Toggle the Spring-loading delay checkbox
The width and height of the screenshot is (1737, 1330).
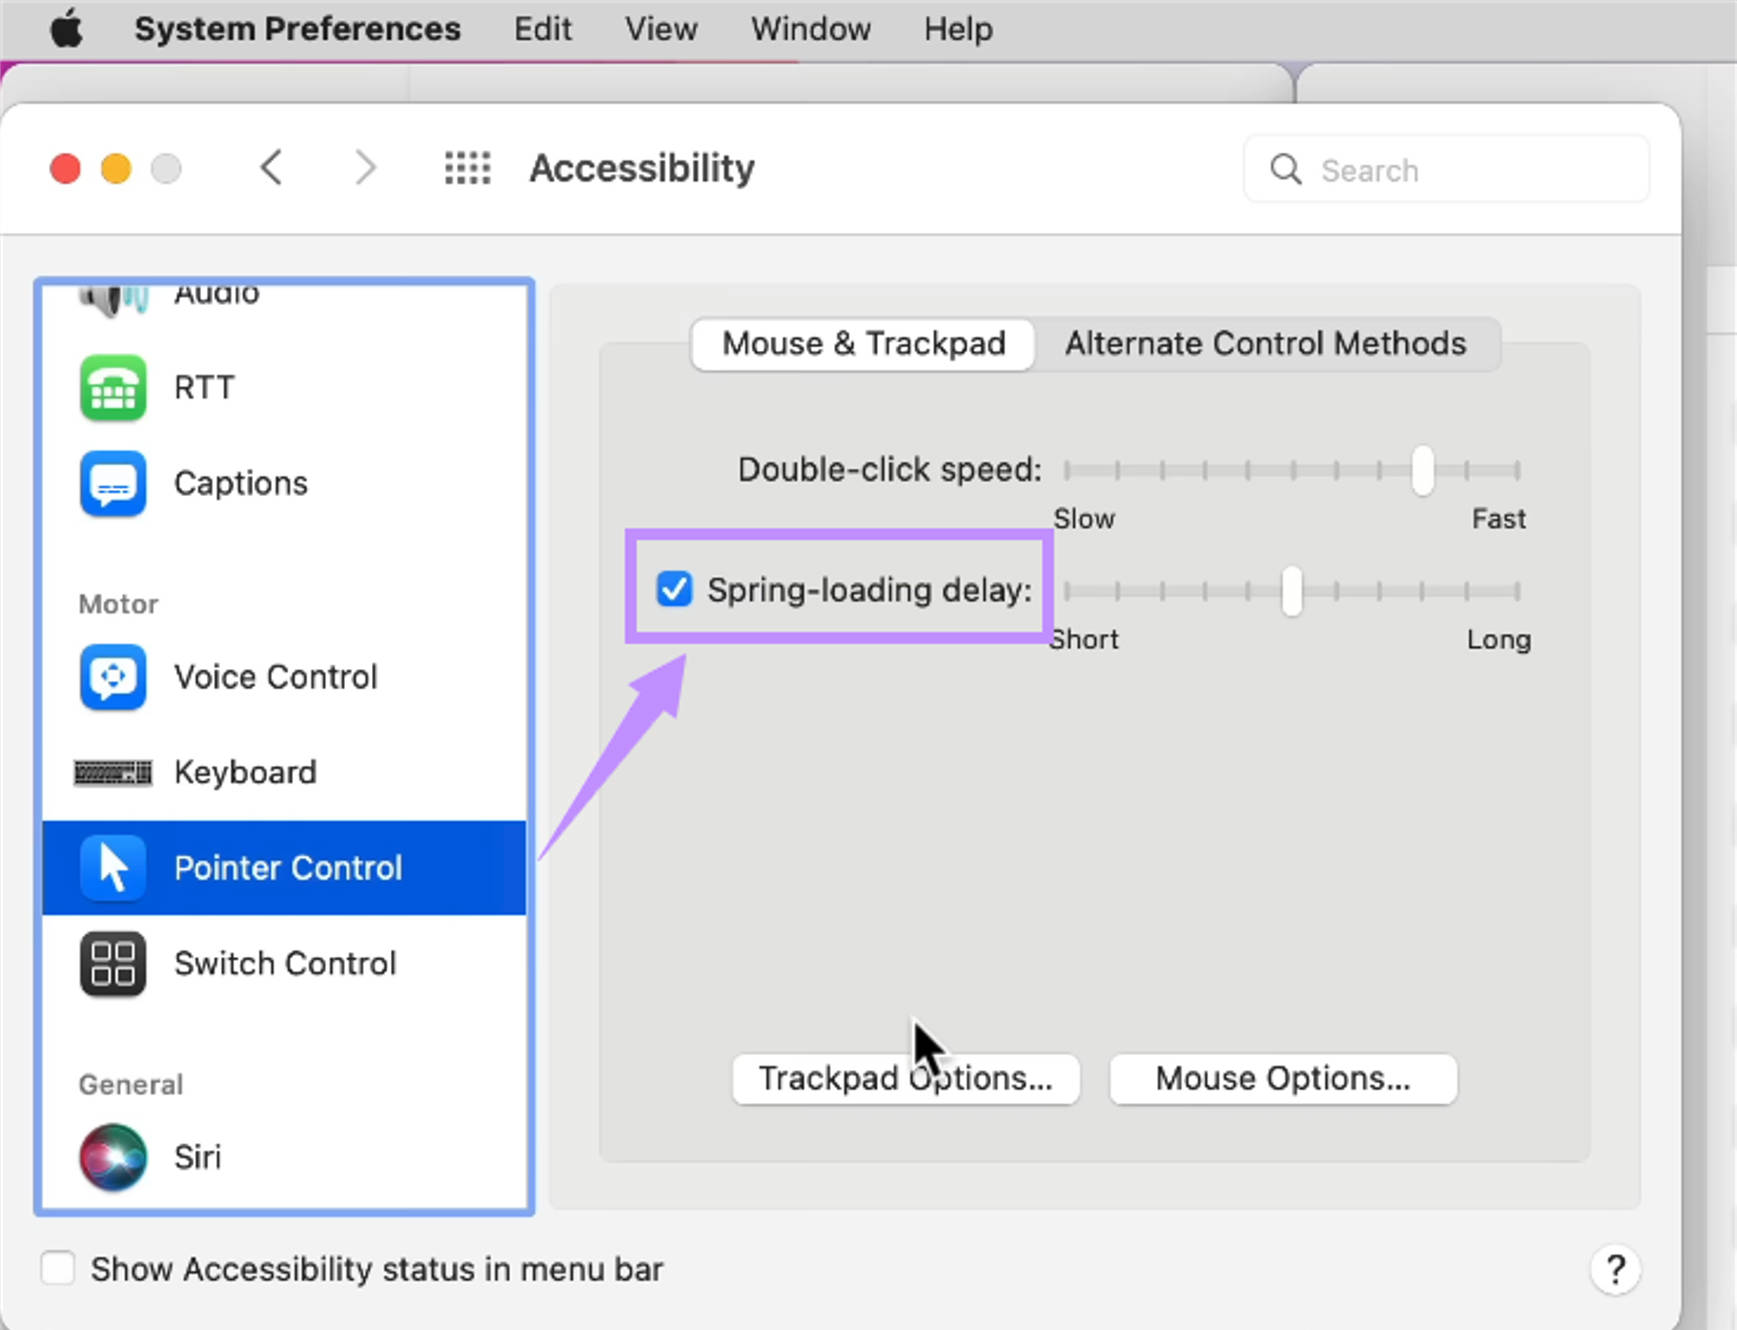tap(674, 589)
